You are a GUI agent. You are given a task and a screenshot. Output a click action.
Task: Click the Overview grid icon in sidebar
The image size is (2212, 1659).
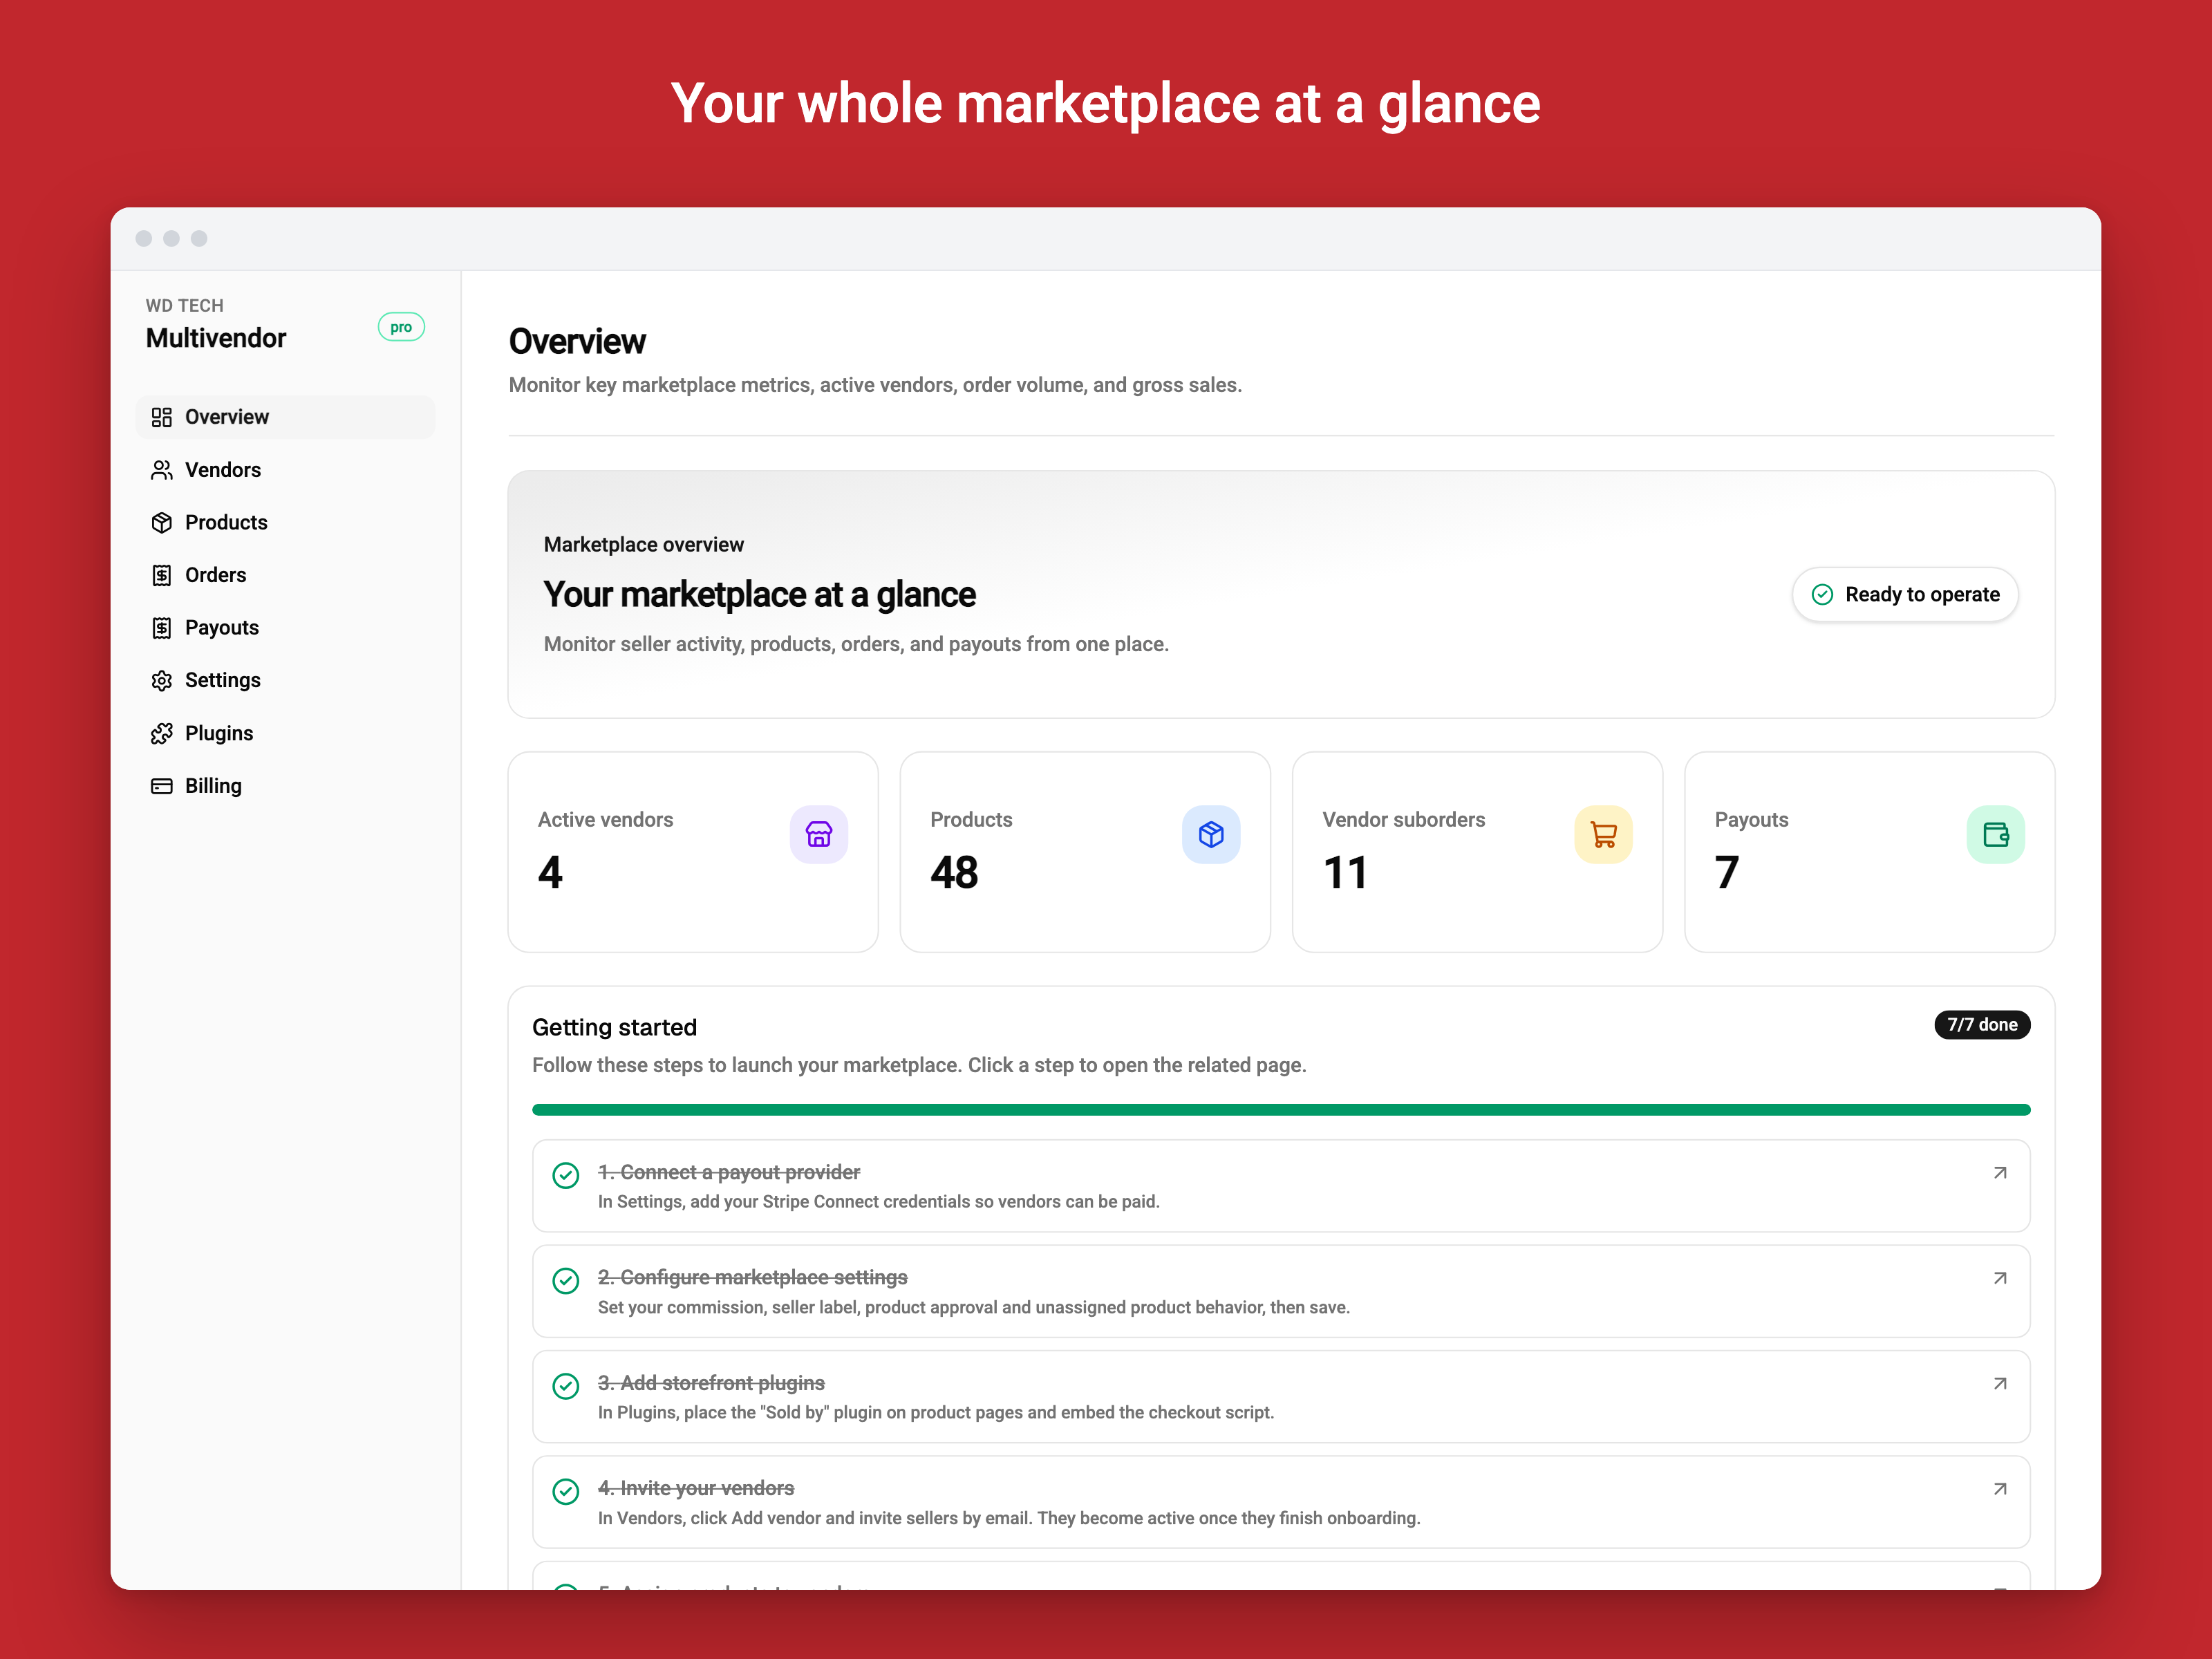[161, 417]
